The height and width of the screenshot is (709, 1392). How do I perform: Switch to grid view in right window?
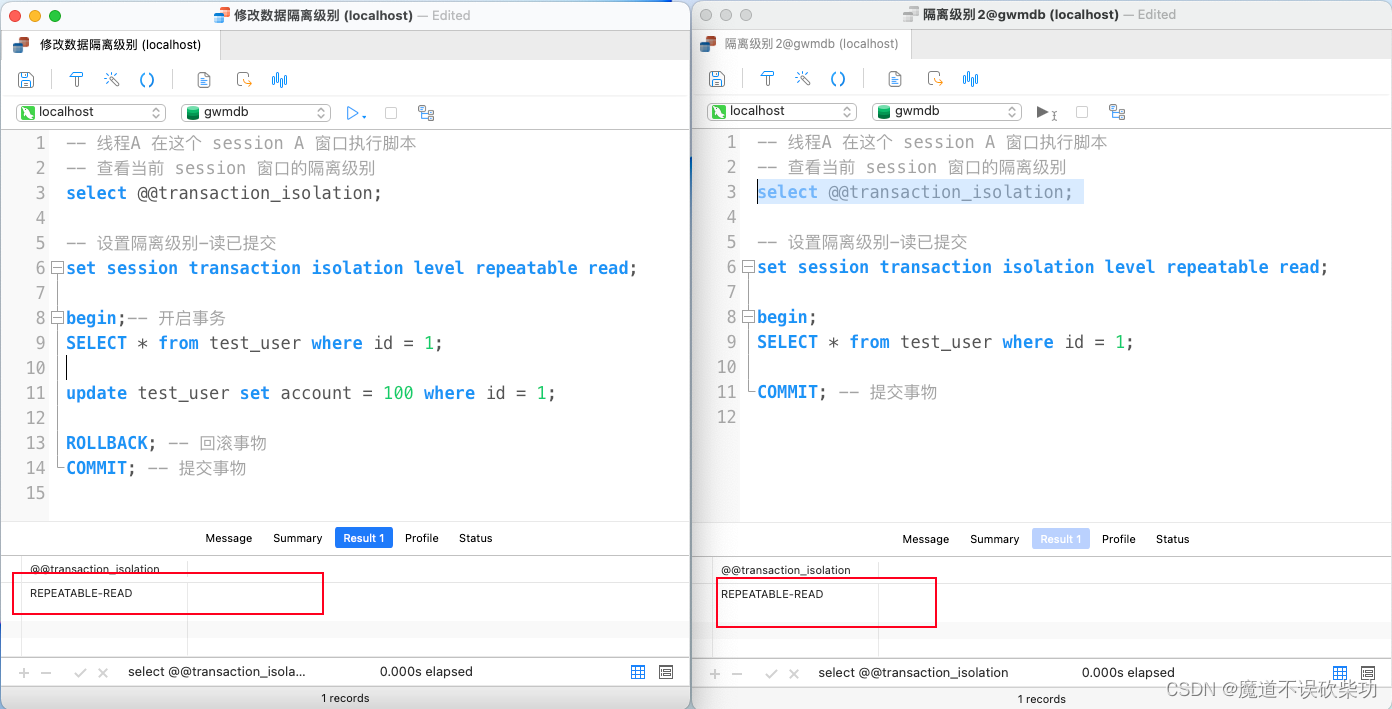[1340, 673]
